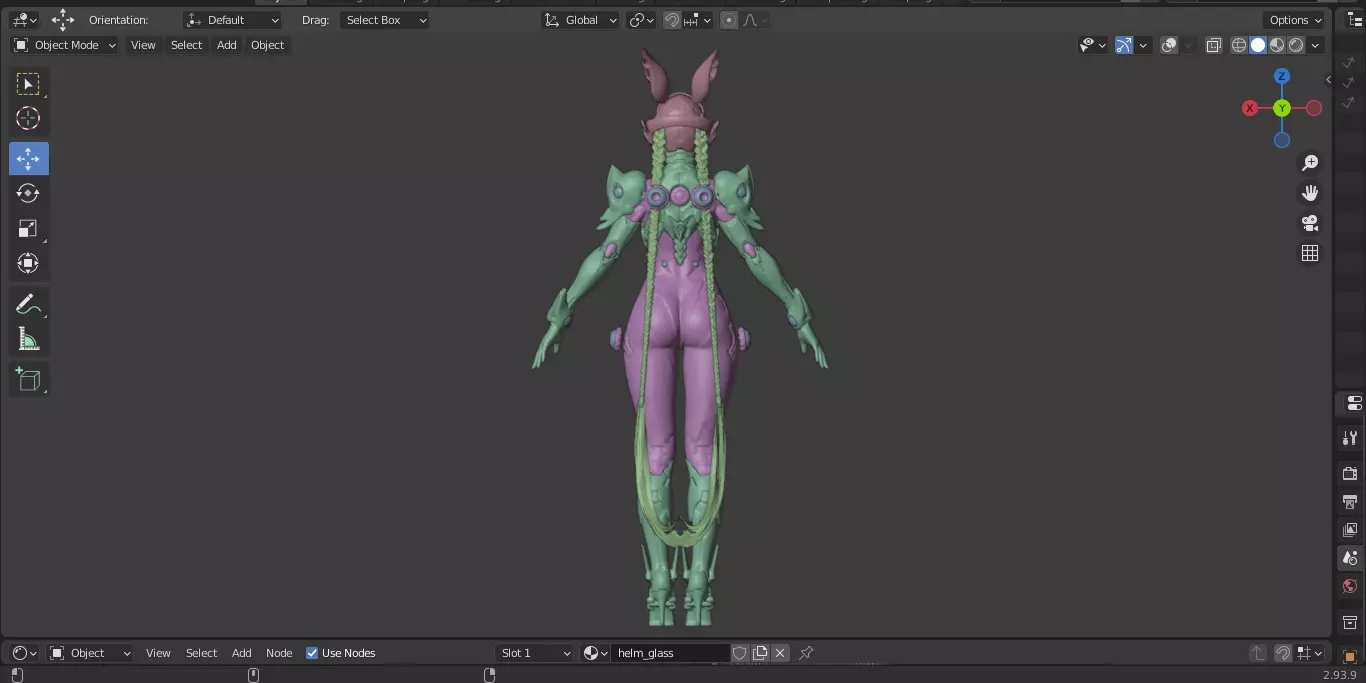
Task: Toggle X-ray mode button
Action: (x=1214, y=45)
